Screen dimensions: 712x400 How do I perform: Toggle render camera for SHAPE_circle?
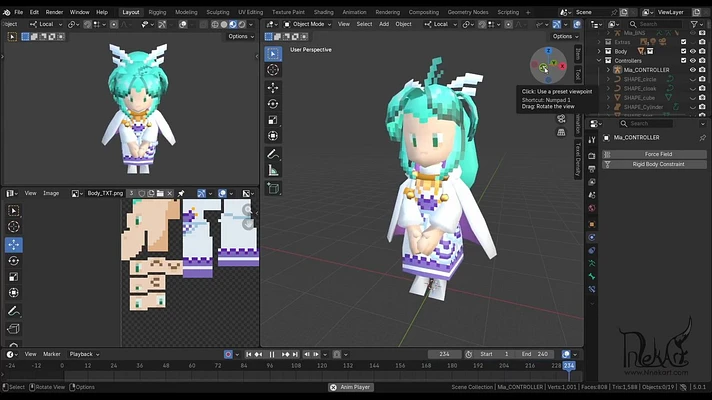[702, 79]
